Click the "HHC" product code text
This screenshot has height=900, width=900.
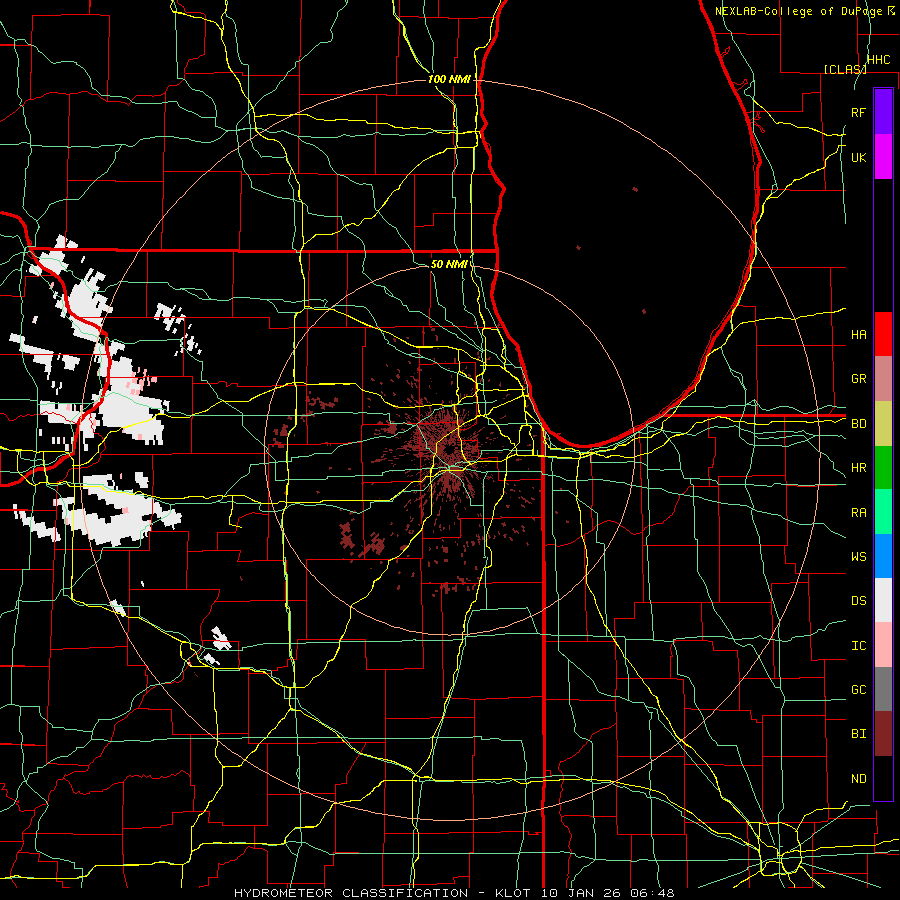click(x=878, y=60)
